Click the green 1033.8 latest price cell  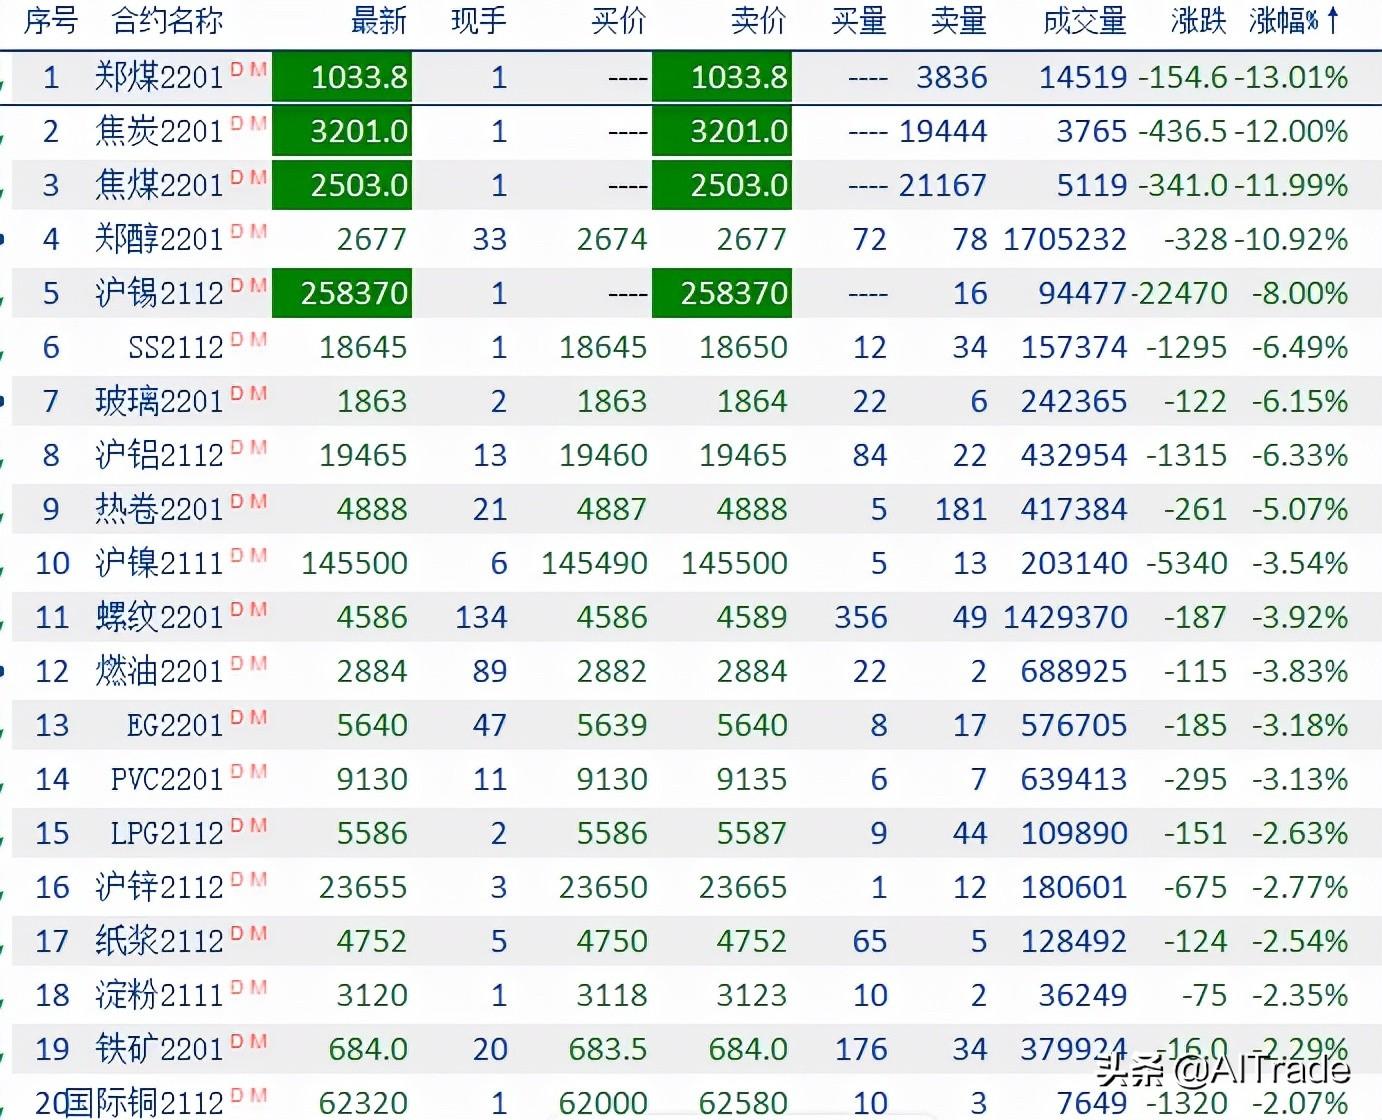click(x=342, y=77)
